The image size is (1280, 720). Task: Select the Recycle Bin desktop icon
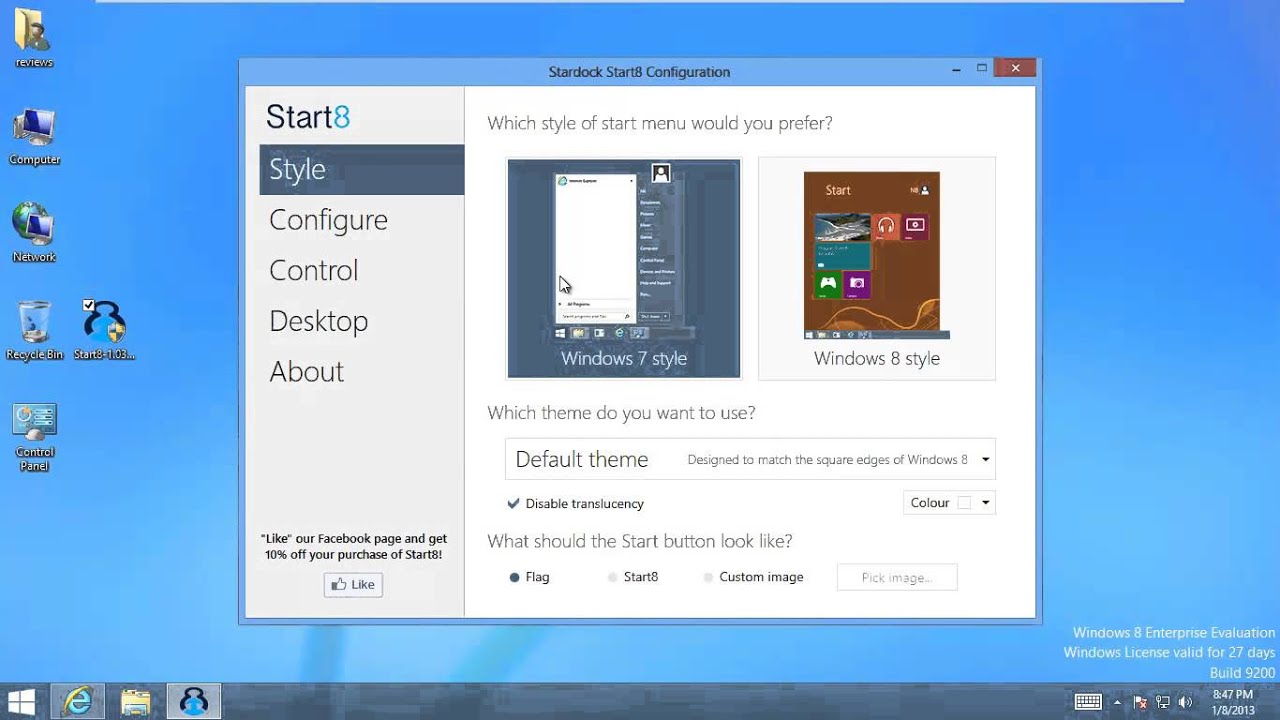[x=34, y=330]
